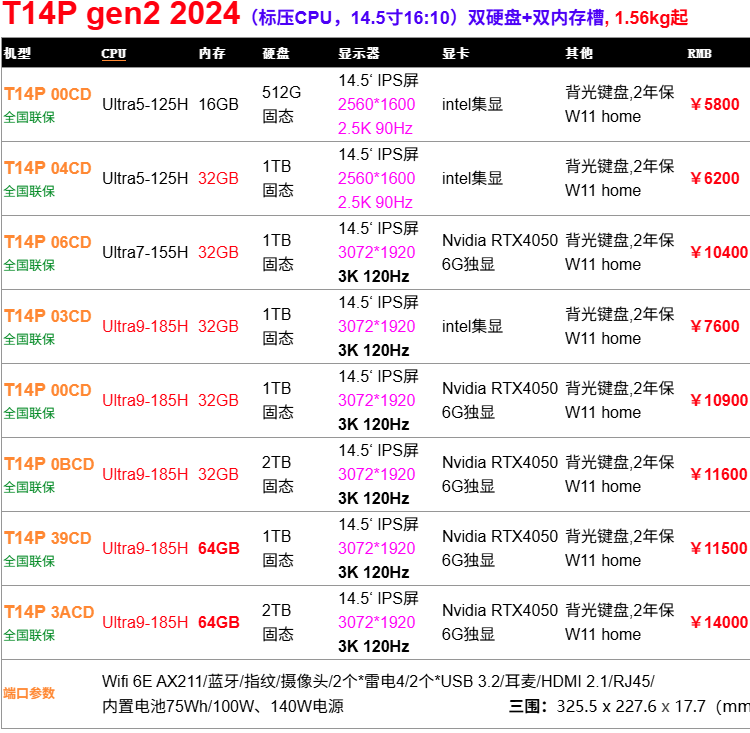Click "2560*1600" in the ¥5800 row
The height and width of the screenshot is (733, 750).
376,104
